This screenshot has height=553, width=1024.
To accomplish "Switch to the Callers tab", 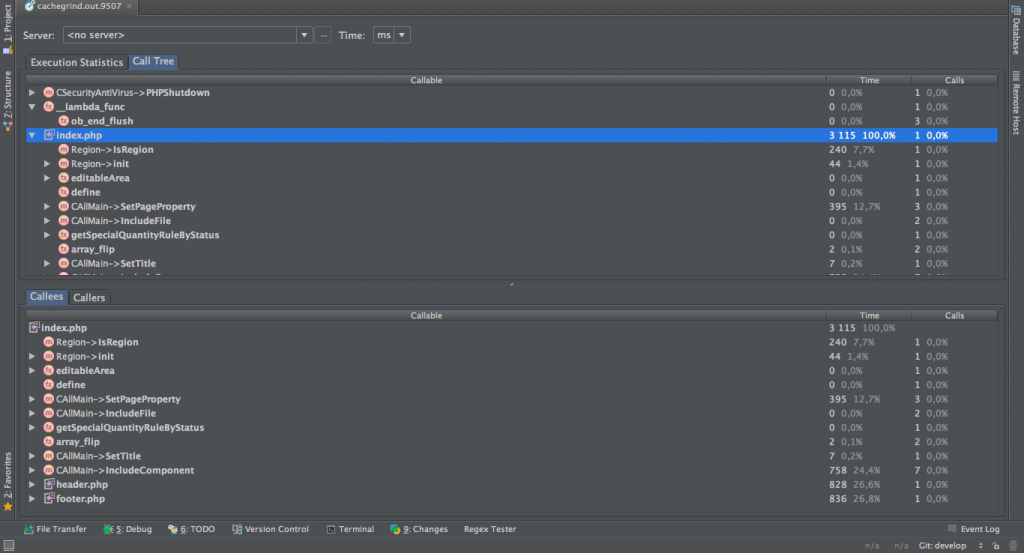I will point(89,297).
